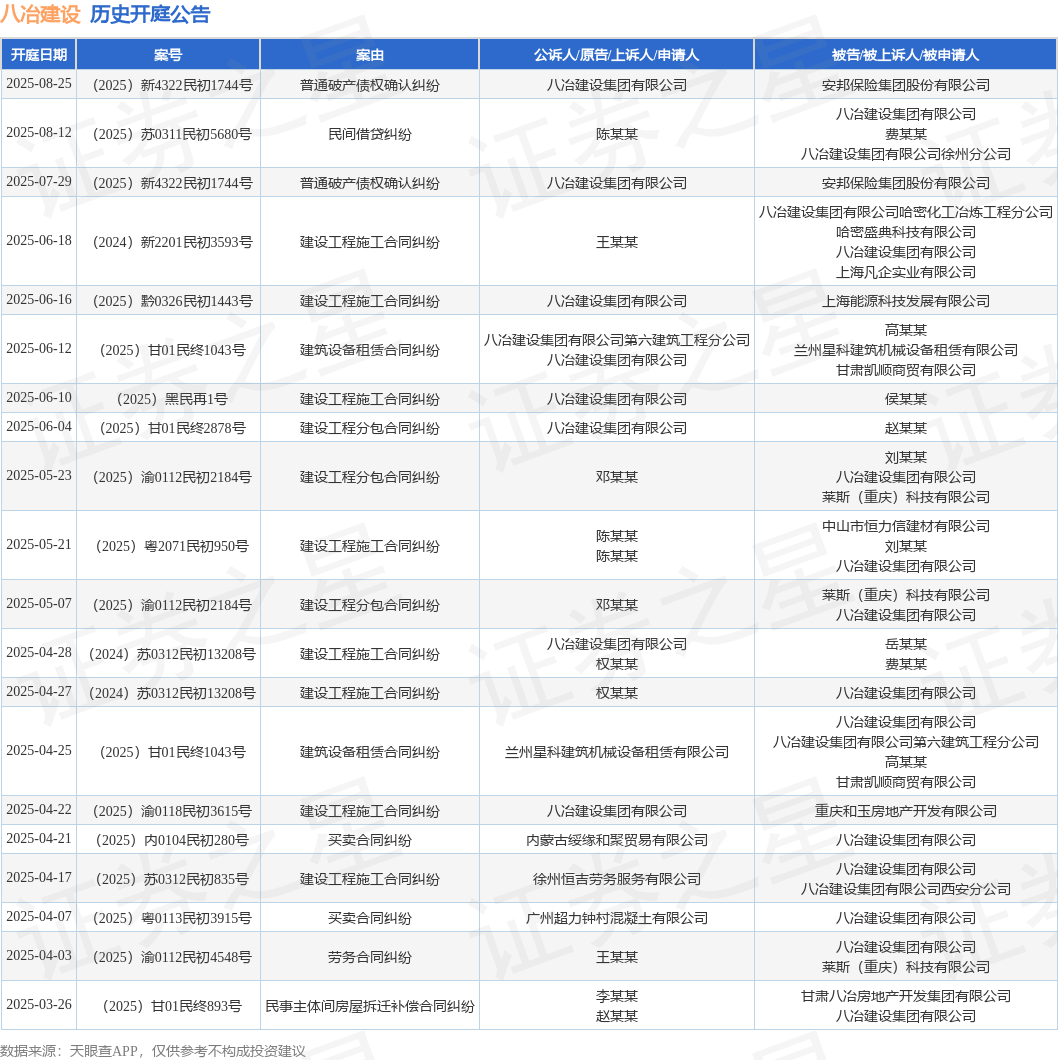Click the 2025-06-18 hearing date
Image resolution: width=1058 pixels, height=1060 pixels.
39,241
